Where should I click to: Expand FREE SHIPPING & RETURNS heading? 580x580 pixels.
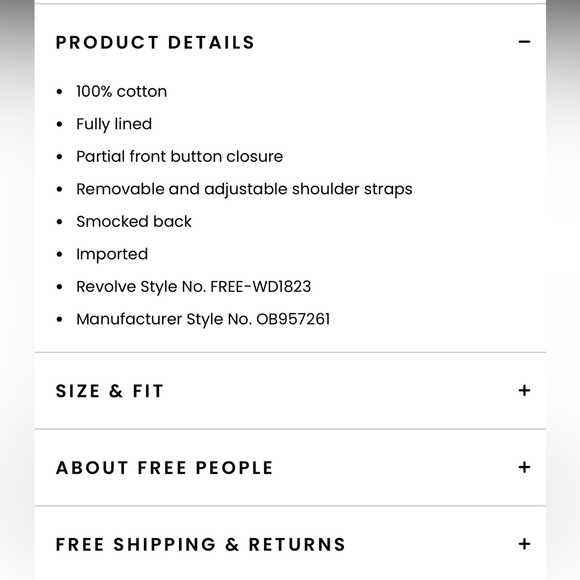[200, 544]
